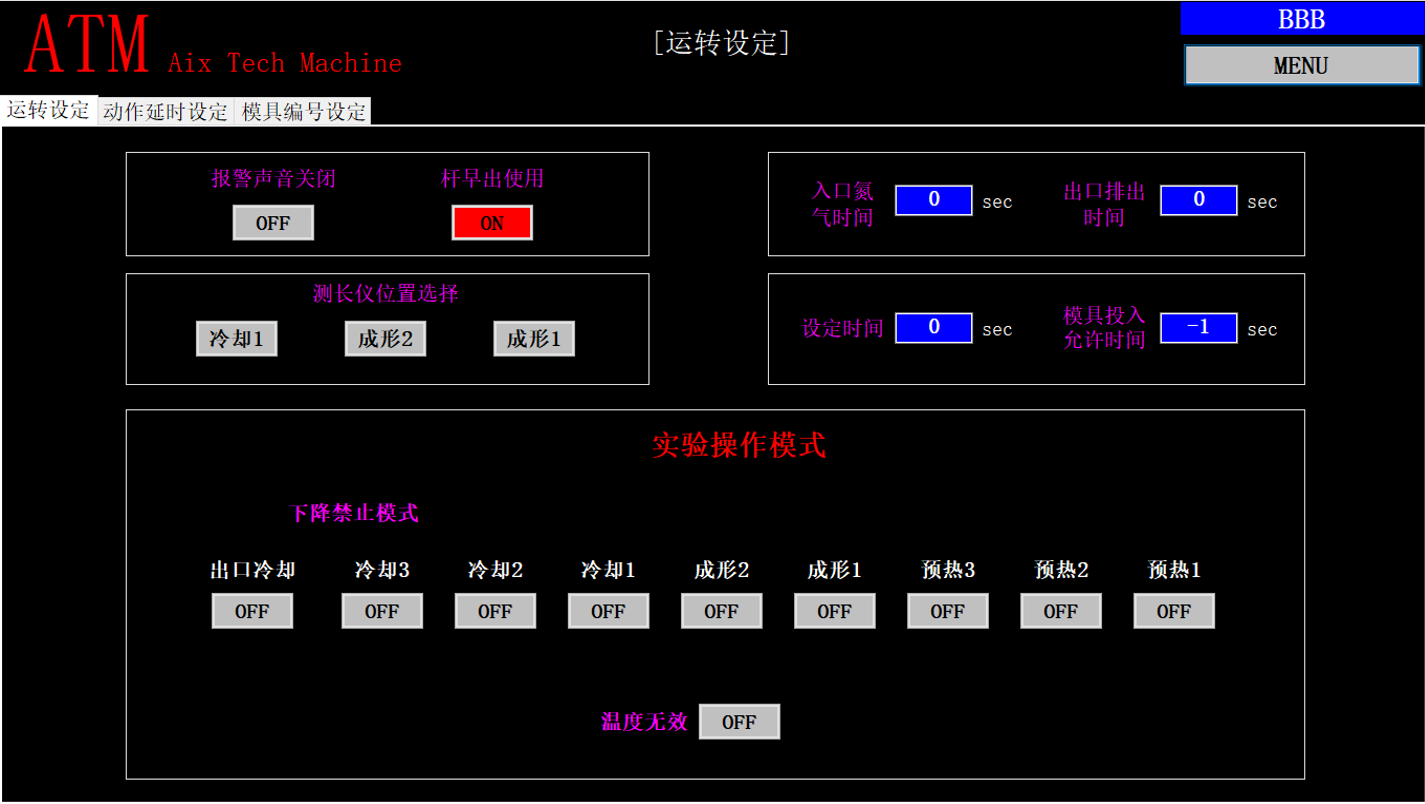The height and width of the screenshot is (804, 1425).
Task: Toggle 冷却2 descent prohibit mode
Action: pos(494,610)
